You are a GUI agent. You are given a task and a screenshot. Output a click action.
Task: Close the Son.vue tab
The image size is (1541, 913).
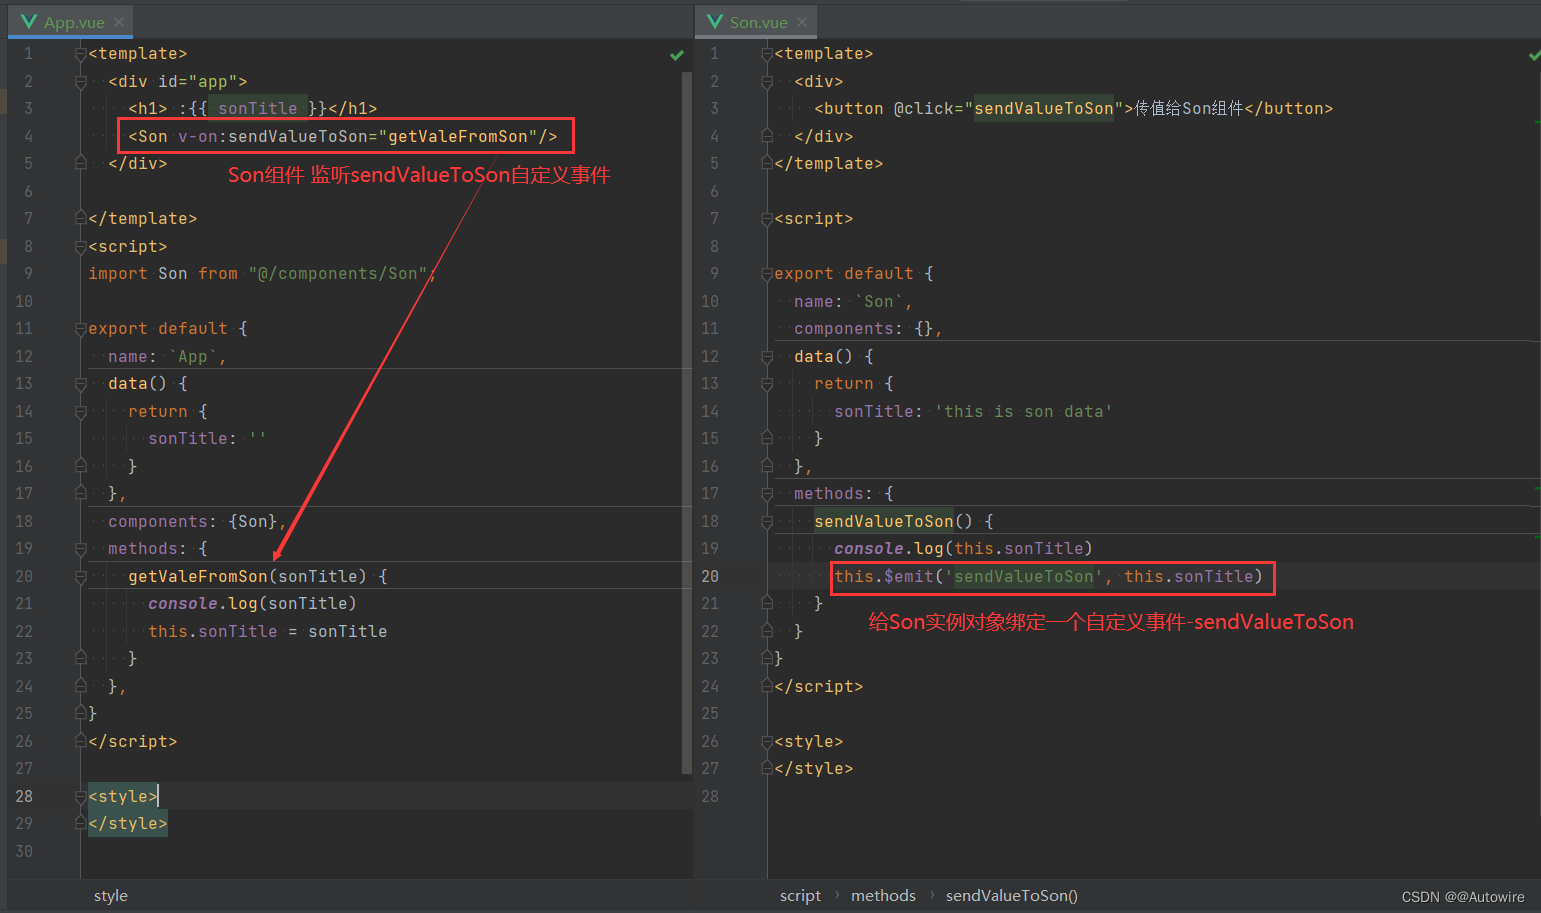[802, 22]
